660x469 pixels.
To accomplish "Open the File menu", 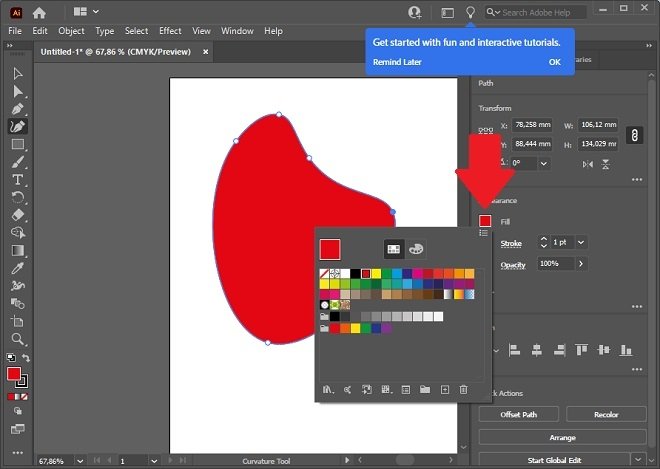I will tap(15, 31).
